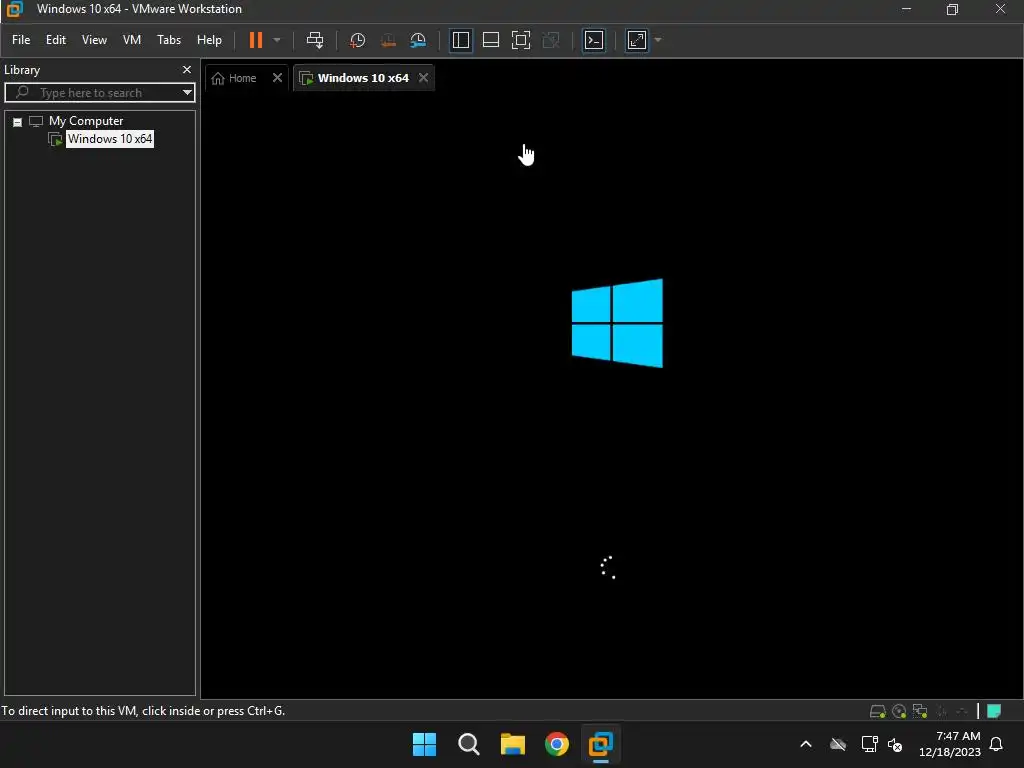Open the Edit menu
This screenshot has height=768, width=1024.
pos(56,40)
